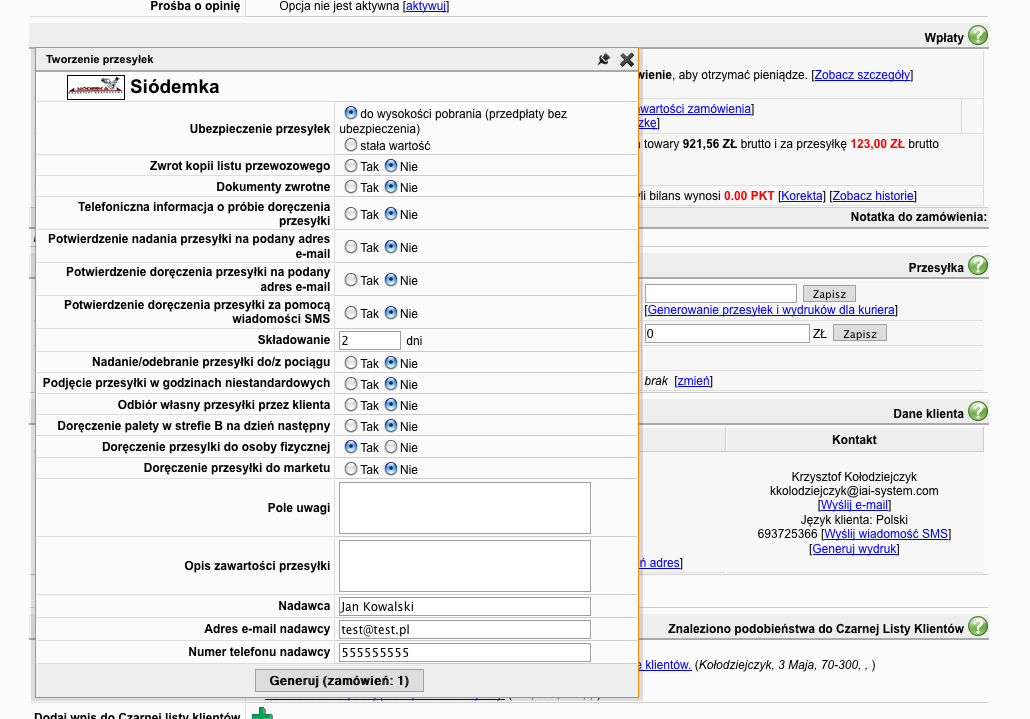
Task: Choose Nie for Telefoniczna informacja o próbie doręczenia
Action: [x=391, y=214]
